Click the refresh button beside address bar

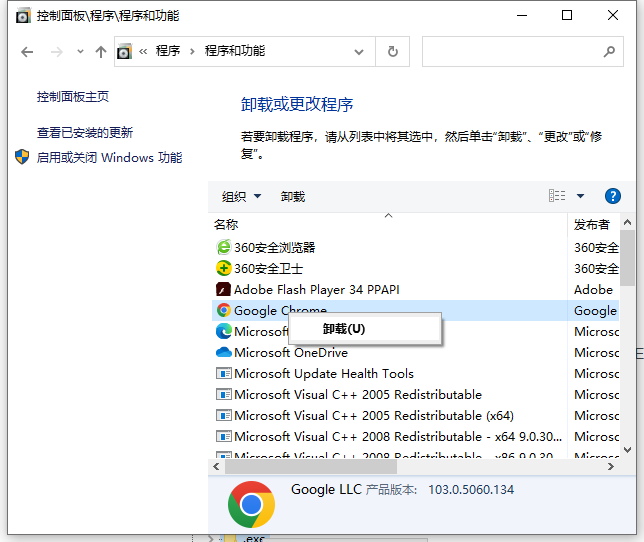coord(393,51)
